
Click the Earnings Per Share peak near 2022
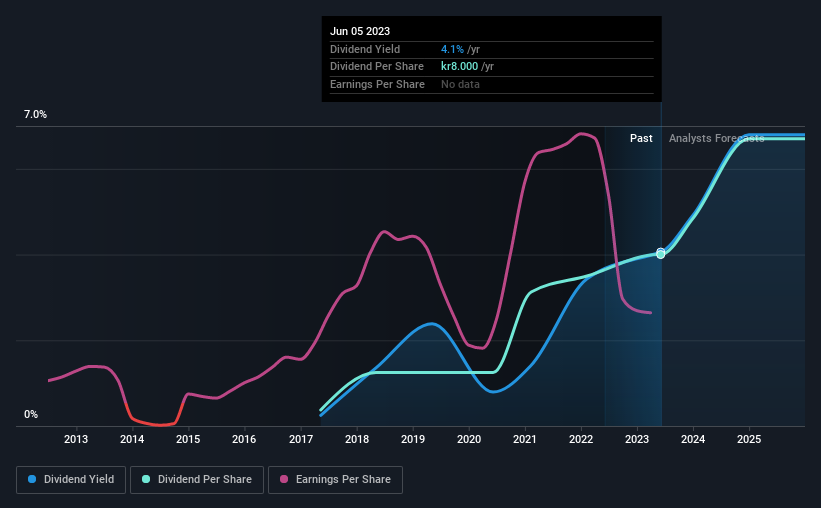581,134
